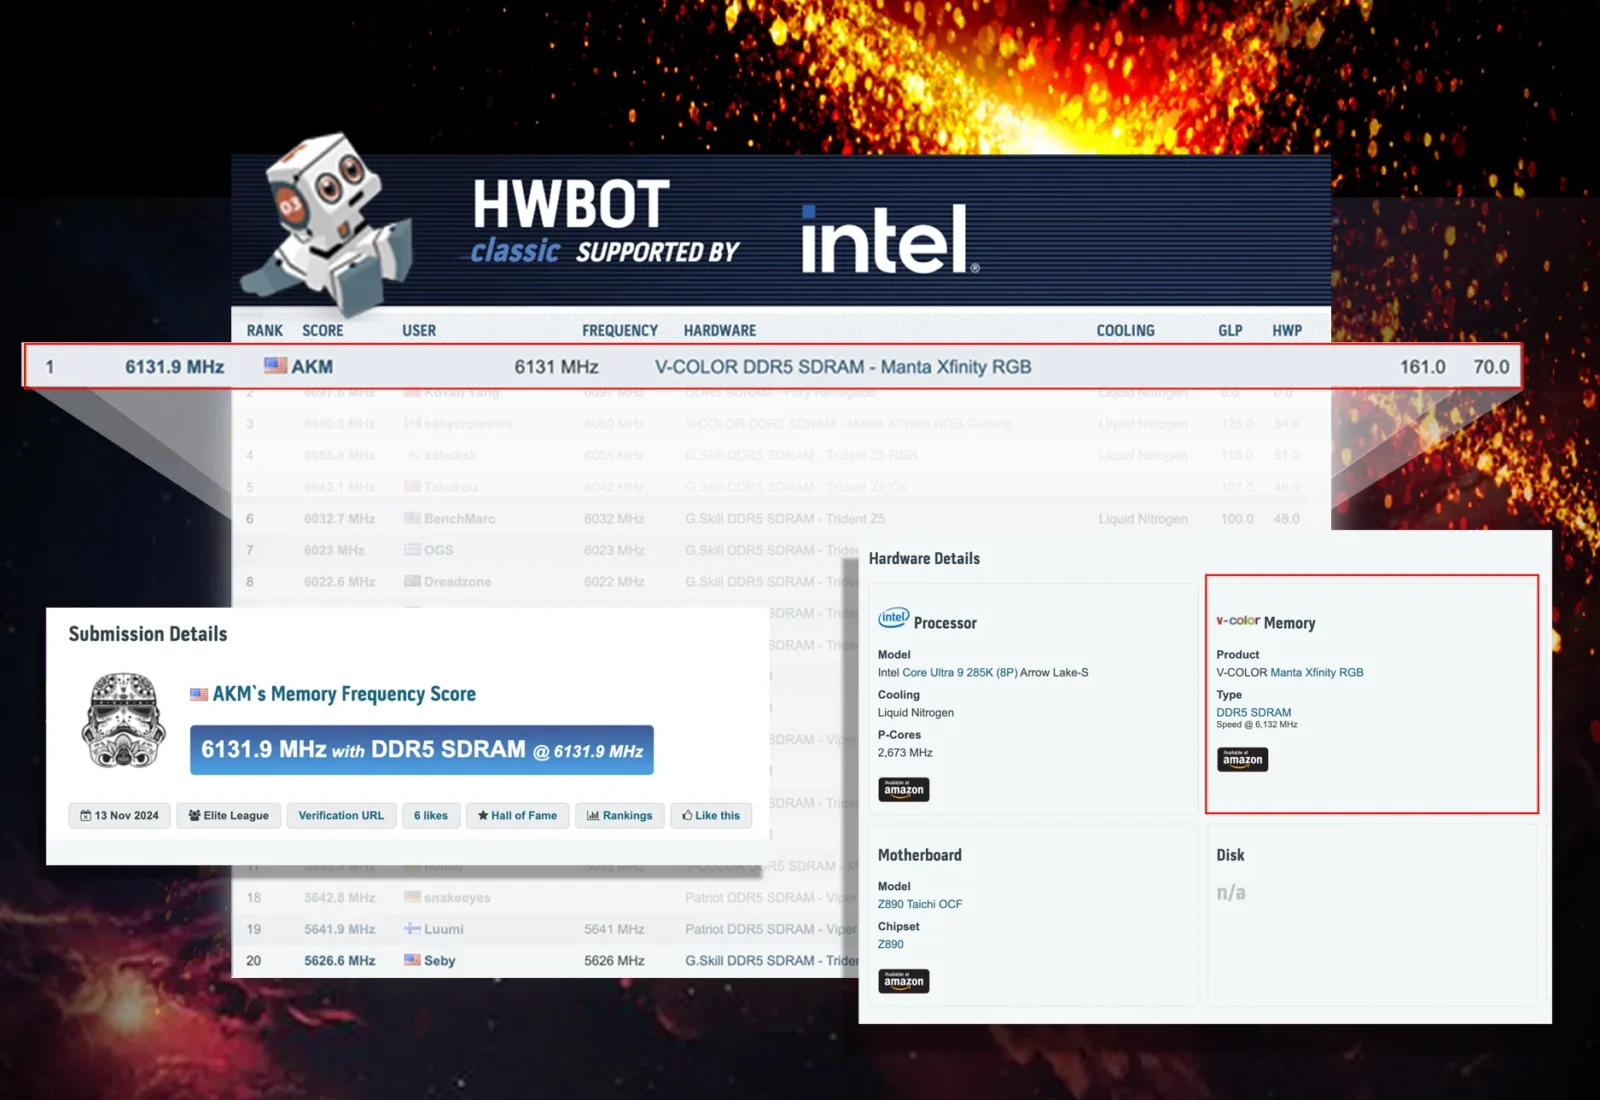Image resolution: width=1600 pixels, height=1100 pixels.
Task: Click the Amazon badge under Memory
Action: coord(1242,759)
